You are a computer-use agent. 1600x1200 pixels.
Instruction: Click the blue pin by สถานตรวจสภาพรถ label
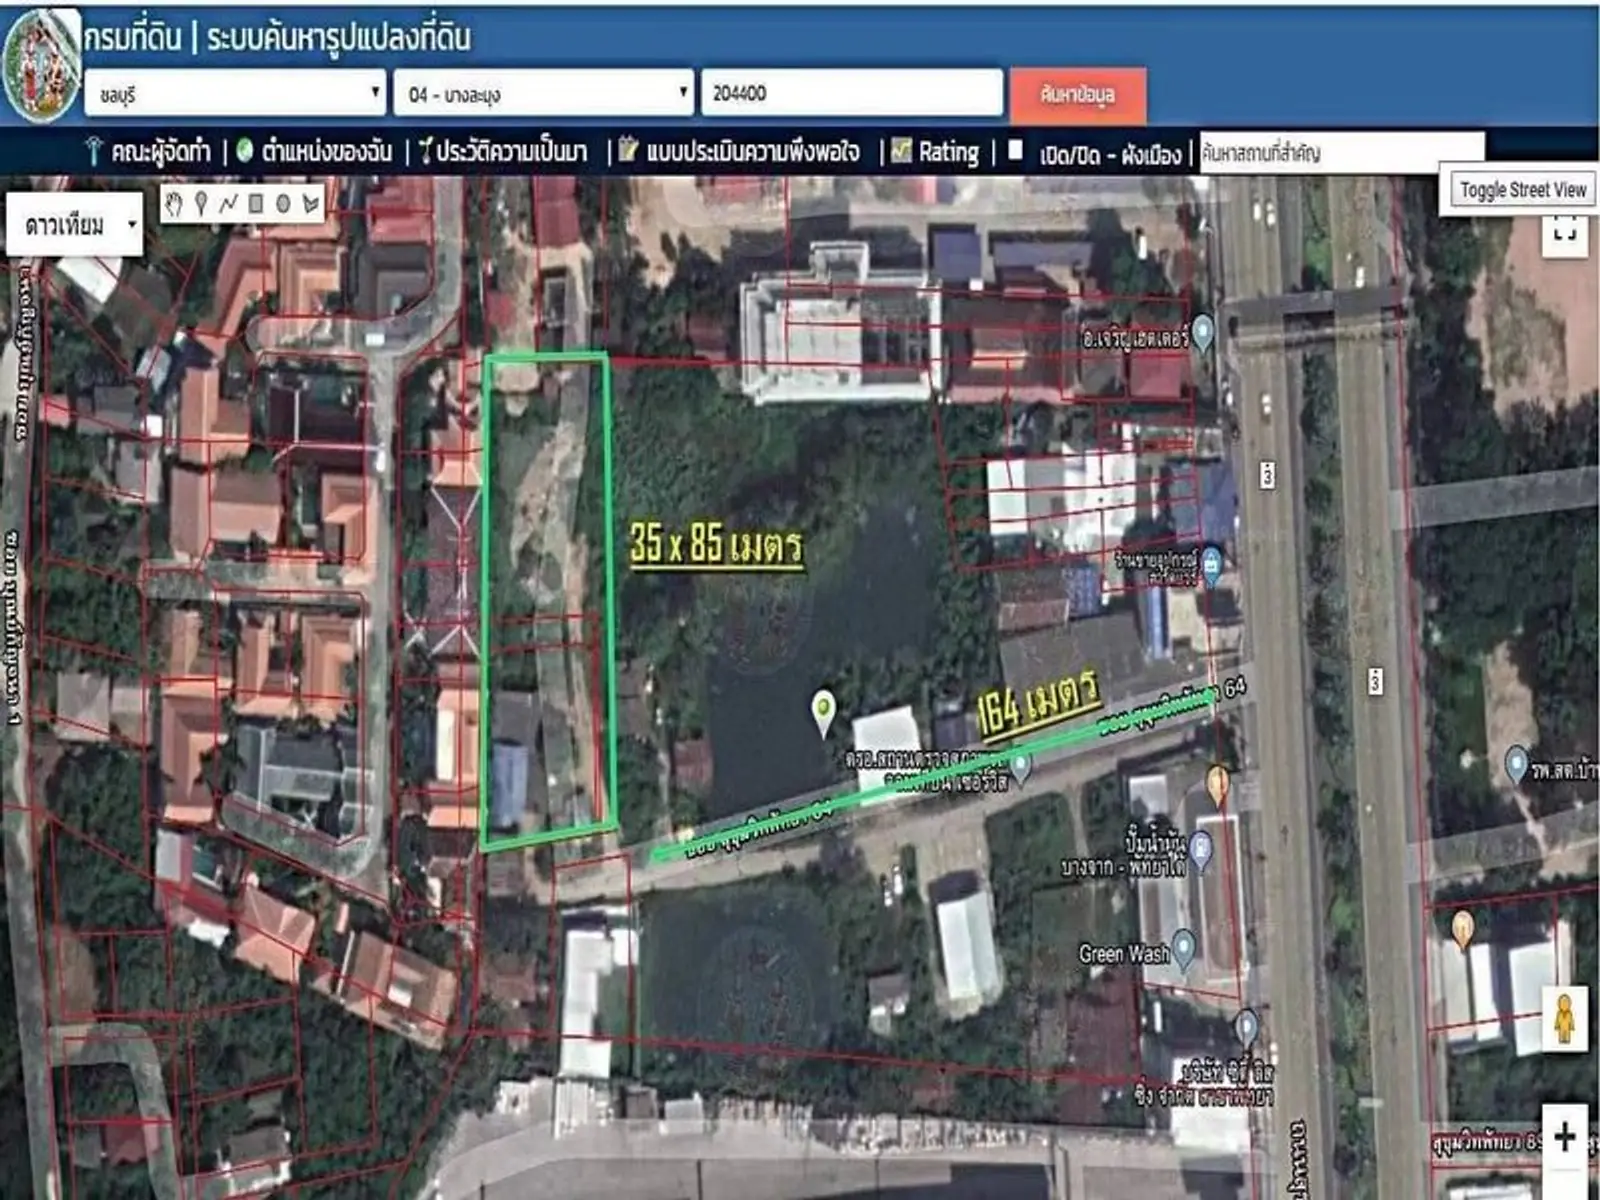[x=1020, y=767]
